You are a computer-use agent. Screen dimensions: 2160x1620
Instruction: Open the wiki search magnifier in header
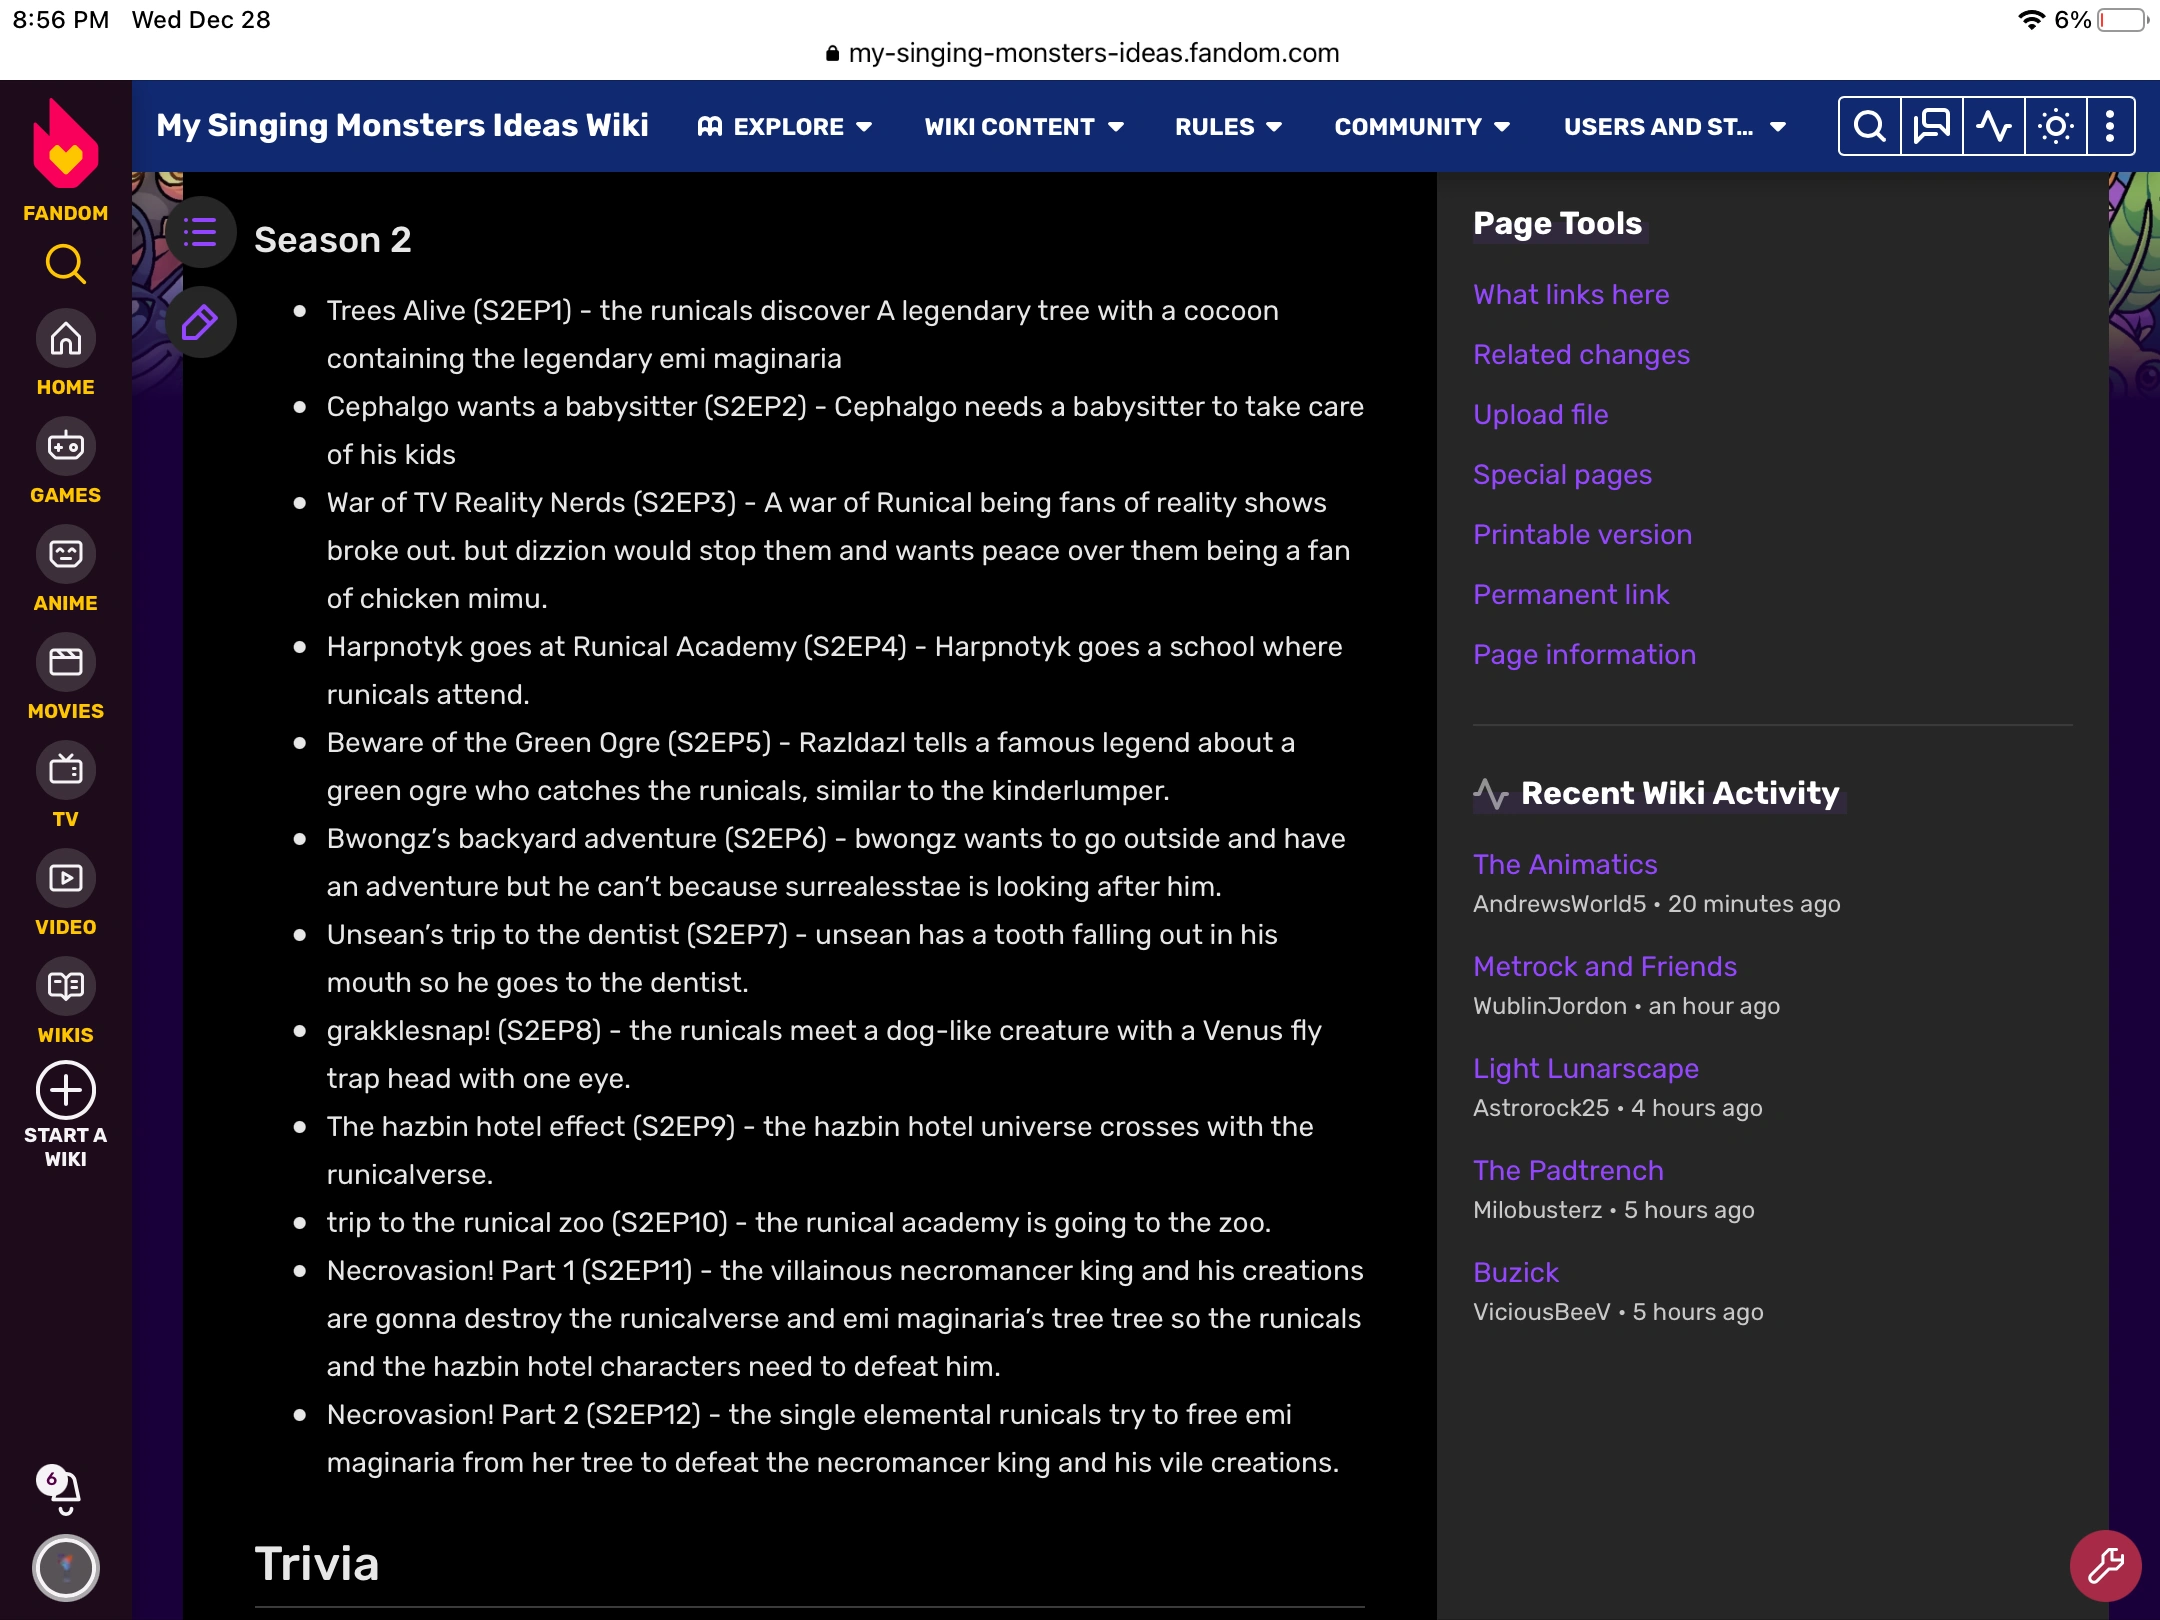pos(1869,126)
